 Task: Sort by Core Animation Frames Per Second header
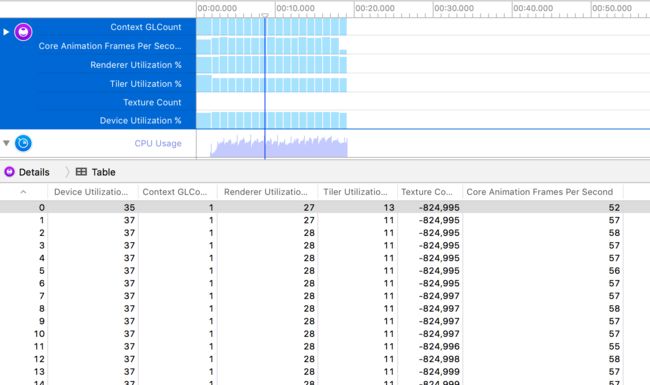(540, 192)
